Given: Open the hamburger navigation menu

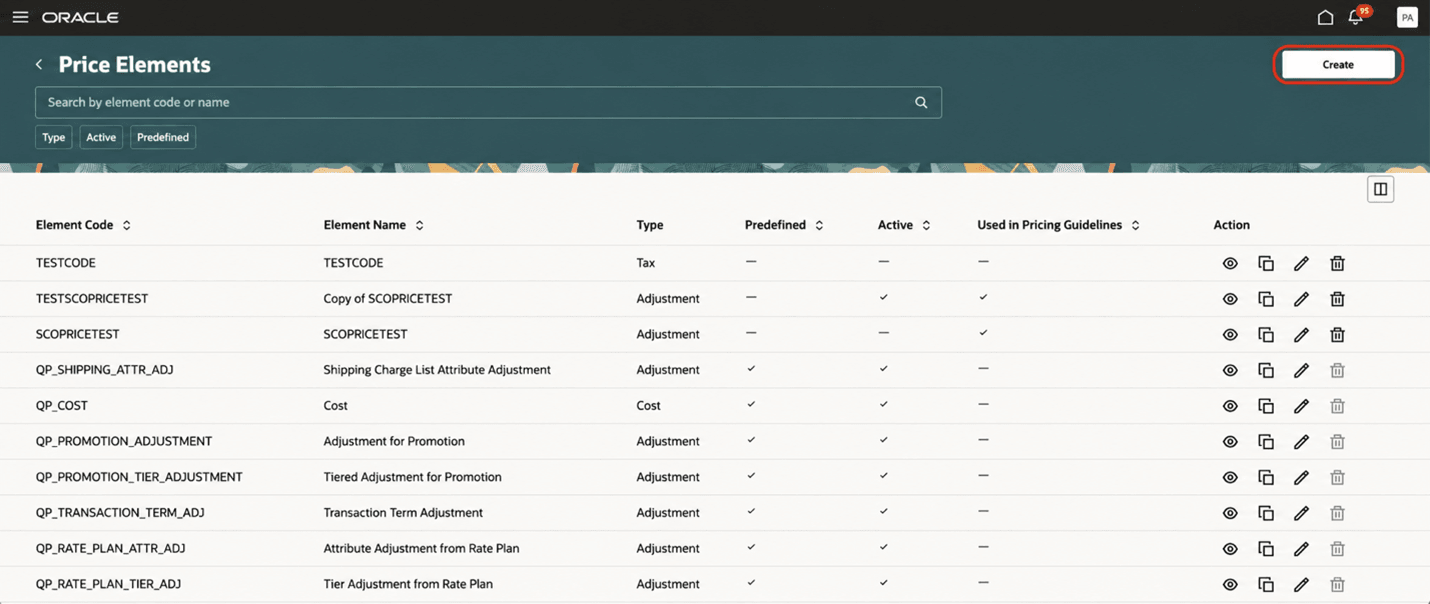Looking at the screenshot, I should [x=20, y=17].
